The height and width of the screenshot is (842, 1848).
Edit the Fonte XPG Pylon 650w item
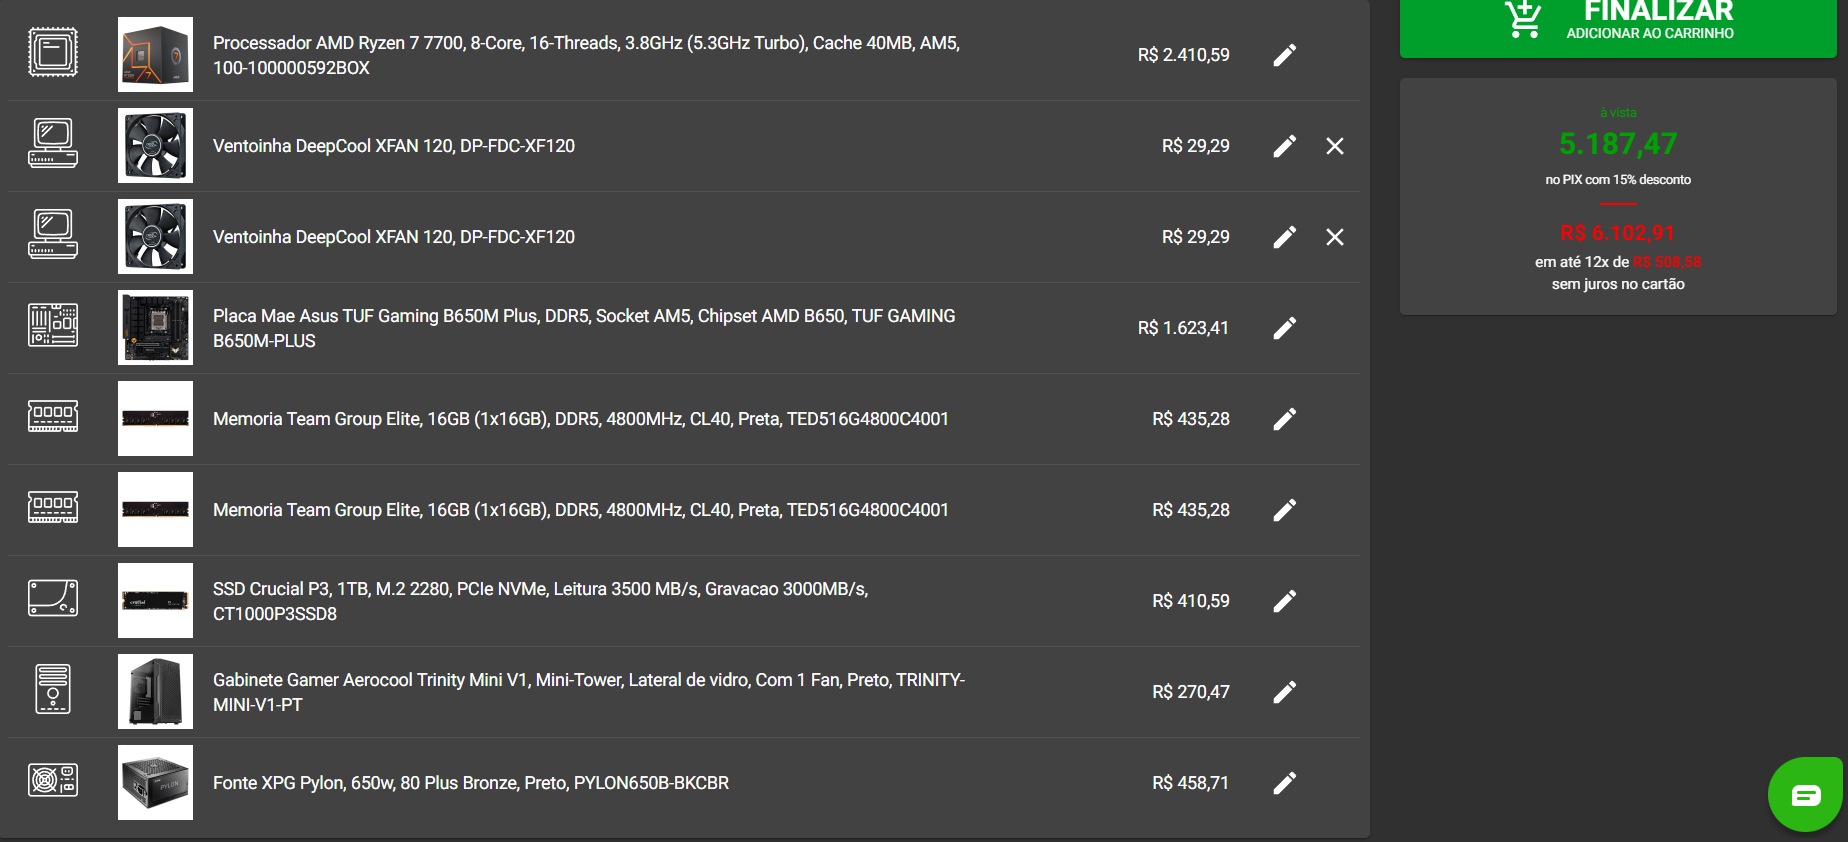point(1285,783)
